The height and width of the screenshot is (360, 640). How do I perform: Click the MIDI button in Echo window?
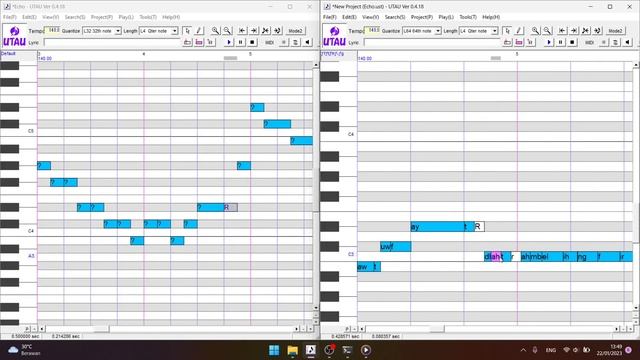point(269,42)
